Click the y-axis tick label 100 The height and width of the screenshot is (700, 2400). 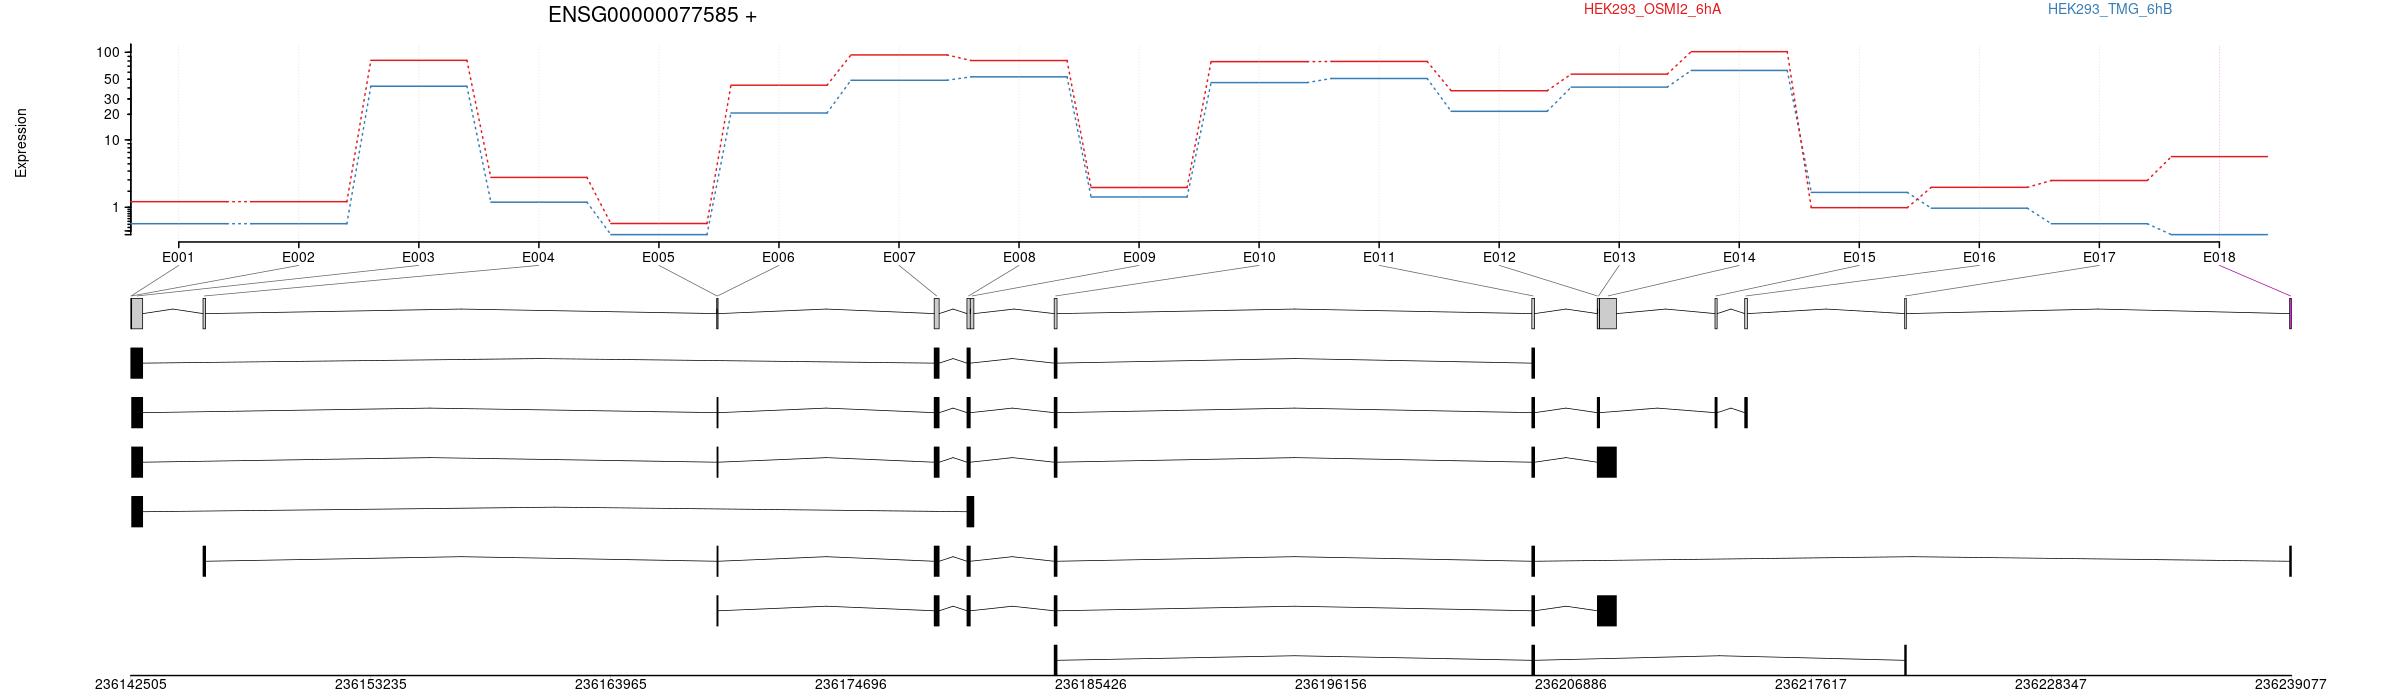(x=109, y=52)
